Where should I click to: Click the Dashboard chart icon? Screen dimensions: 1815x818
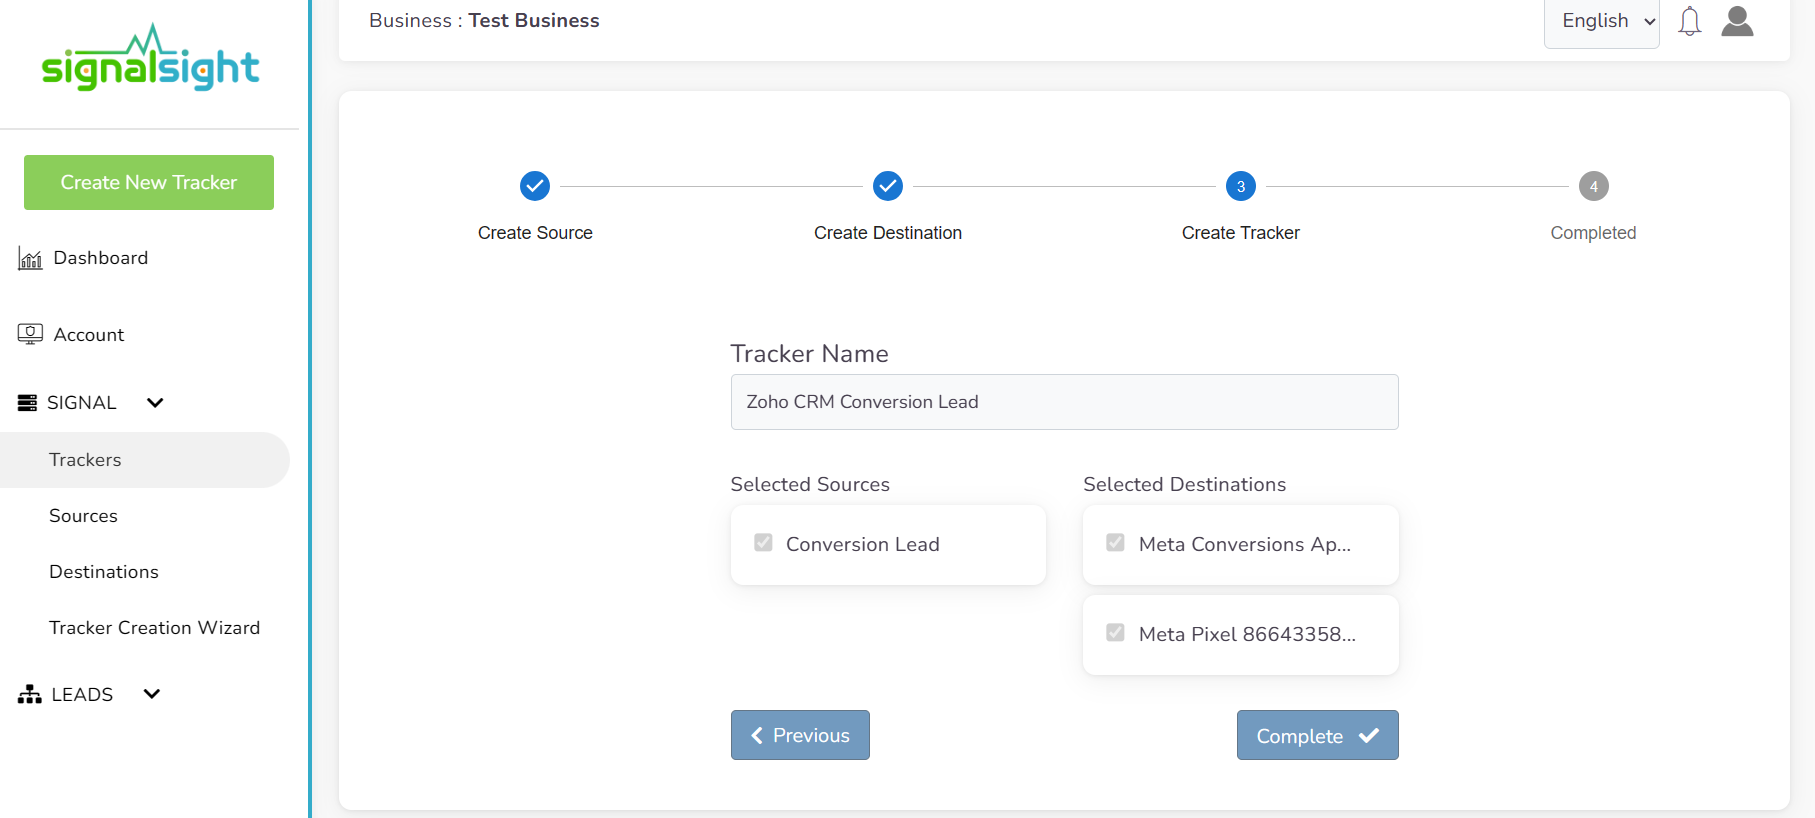[x=30, y=259]
